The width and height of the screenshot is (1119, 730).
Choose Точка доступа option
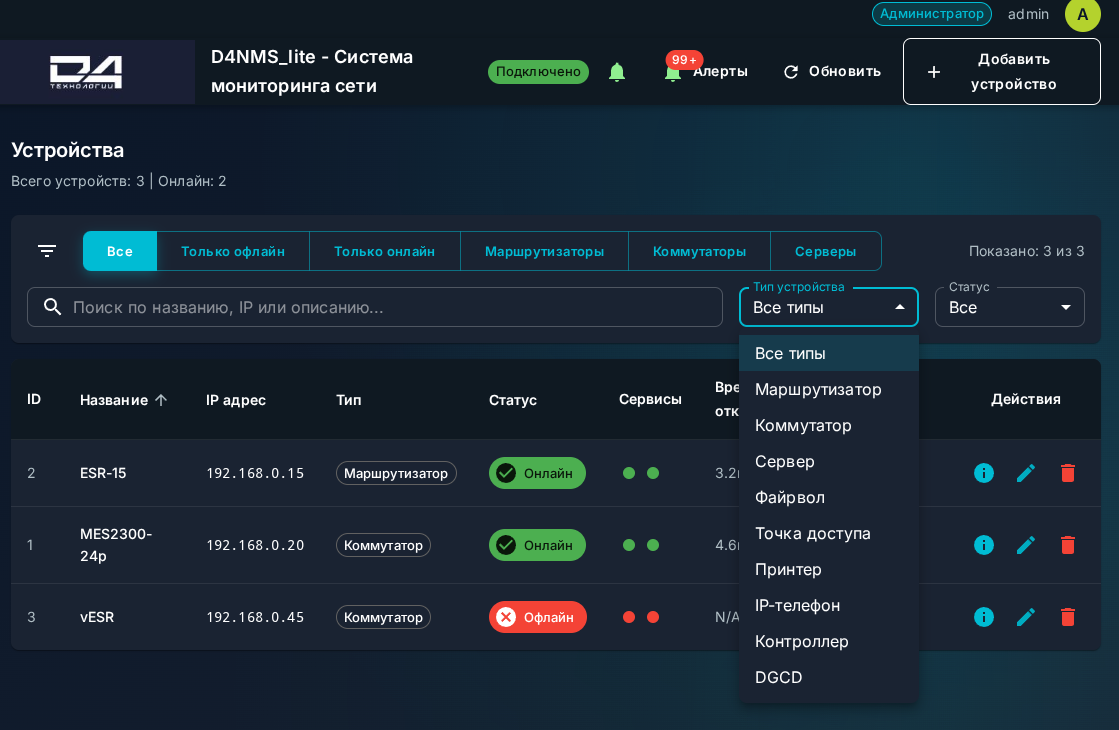(x=829, y=533)
